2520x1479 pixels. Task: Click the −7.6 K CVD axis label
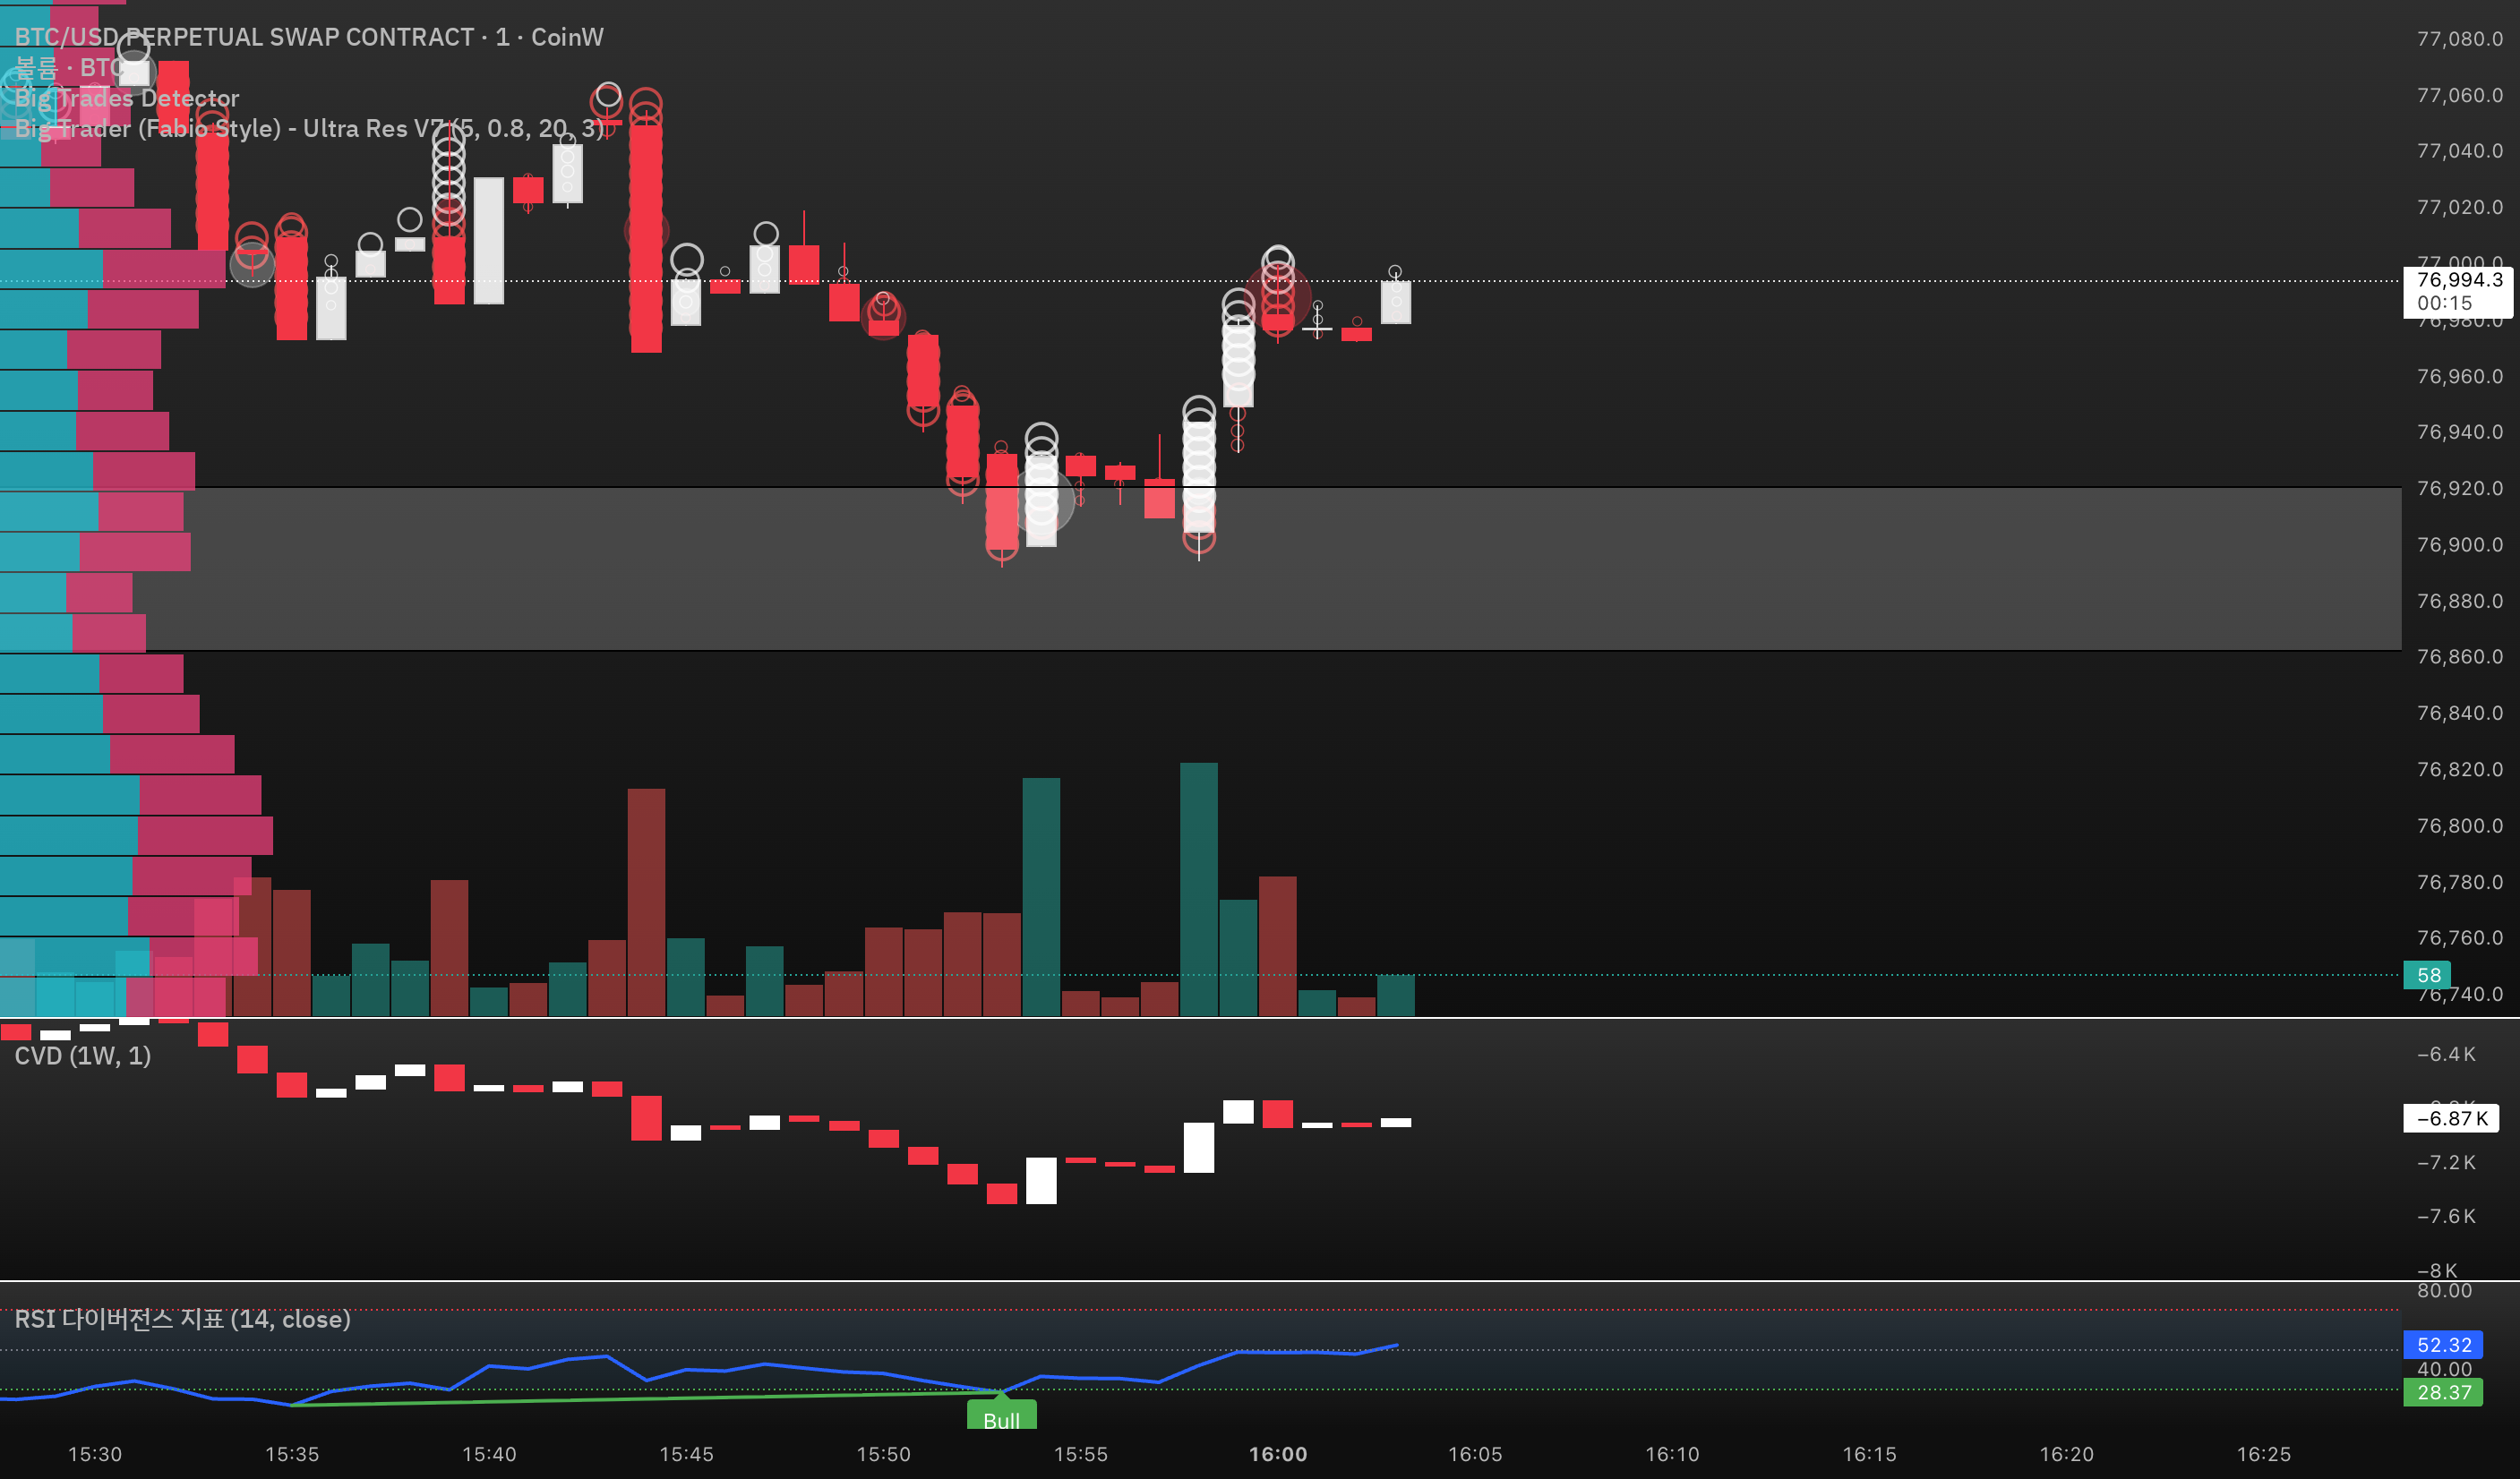(2447, 1216)
